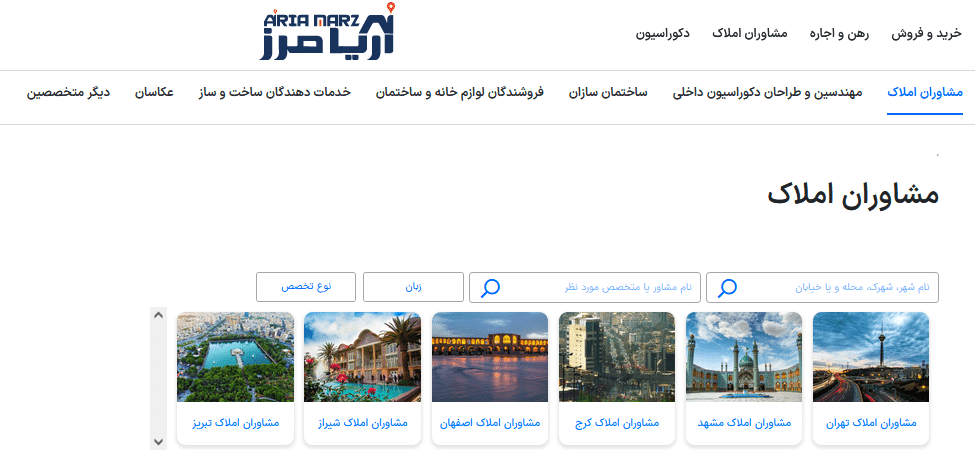Click the scrollbar down arrow beside city cards

tap(158, 442)
